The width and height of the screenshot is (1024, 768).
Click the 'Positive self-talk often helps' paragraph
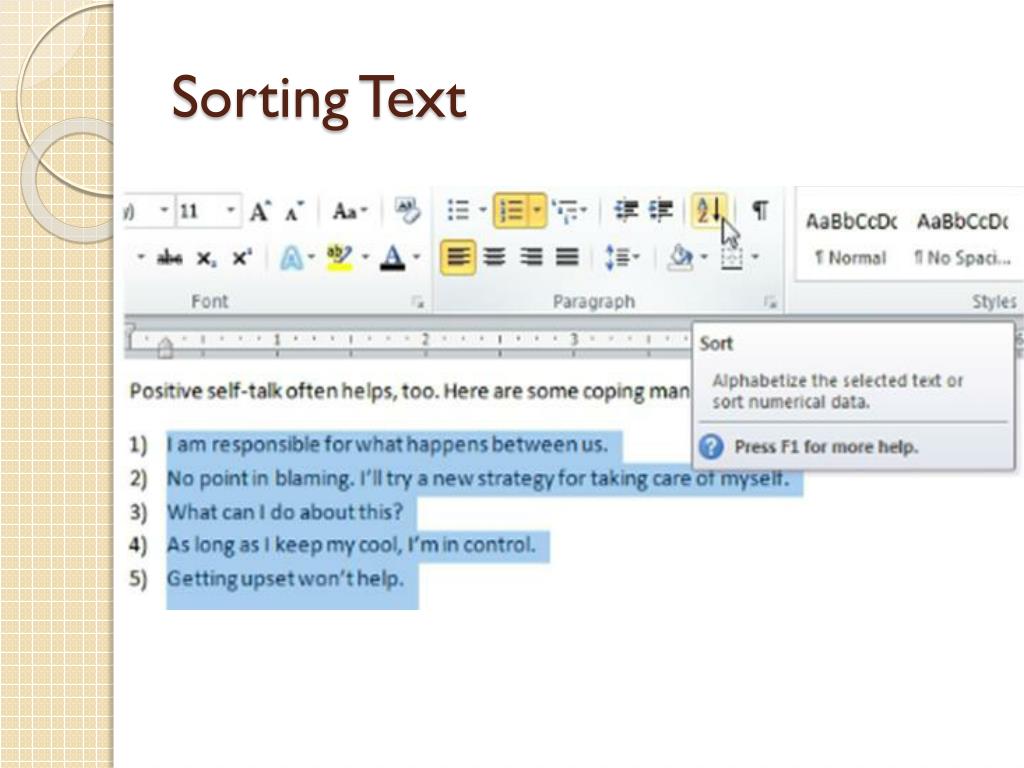(409, 391)
